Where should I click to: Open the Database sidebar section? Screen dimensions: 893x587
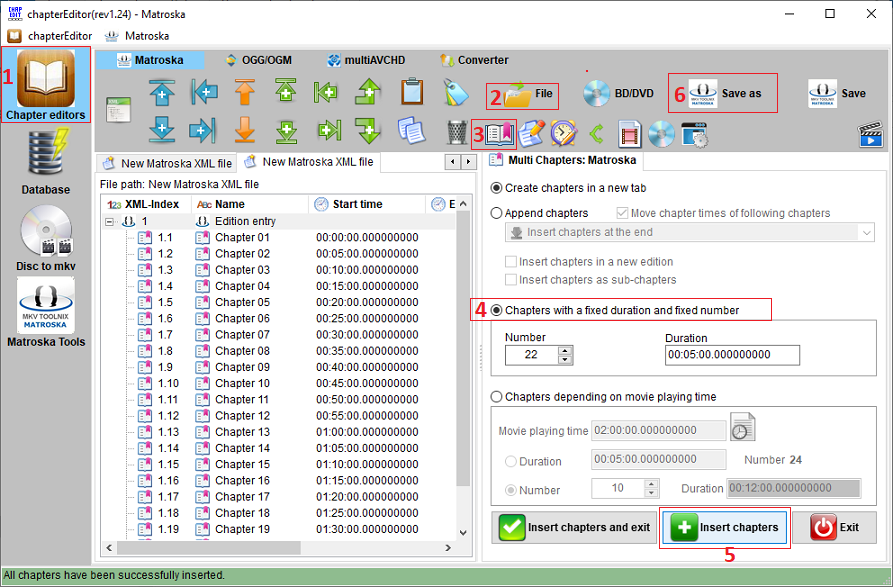pyautogui.click(x=46, y=162)
